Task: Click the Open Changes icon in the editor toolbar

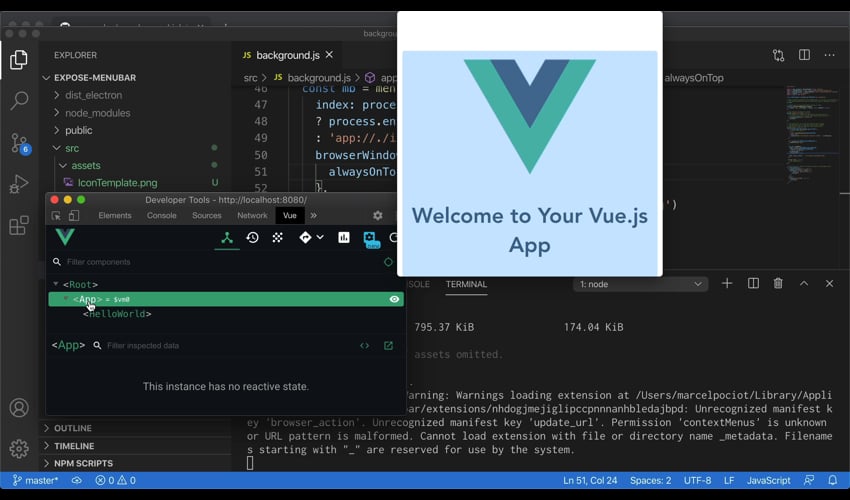Action: [778, 55]
